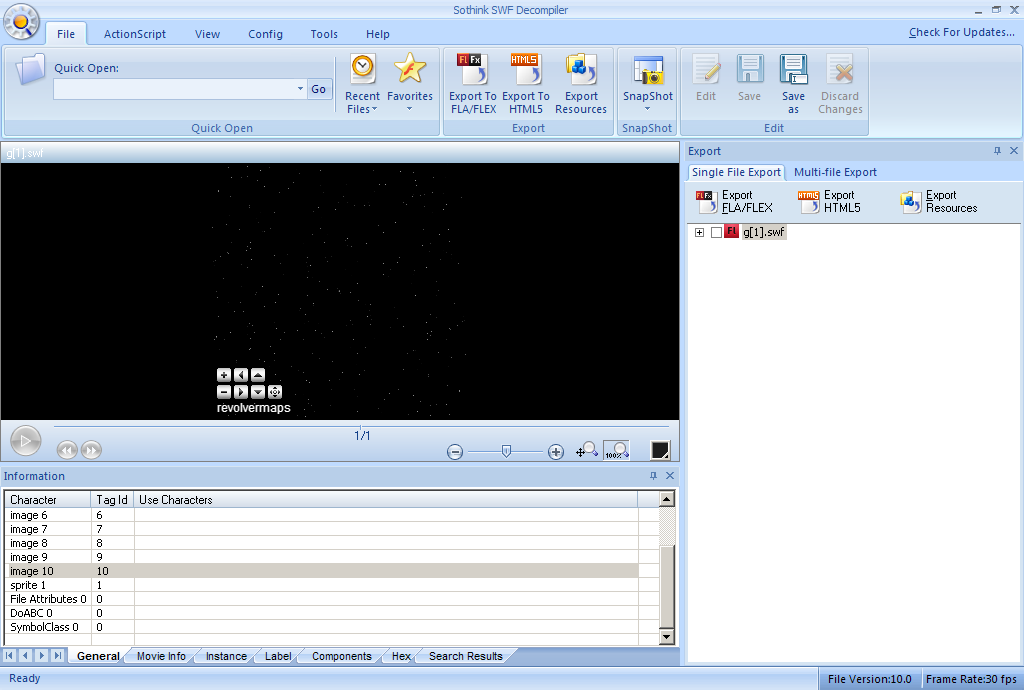Screen dimensions: 1024x690
Task: Open the SnapShot dropdown arrow
Action: pyautogui.click(x=647, y=109)
